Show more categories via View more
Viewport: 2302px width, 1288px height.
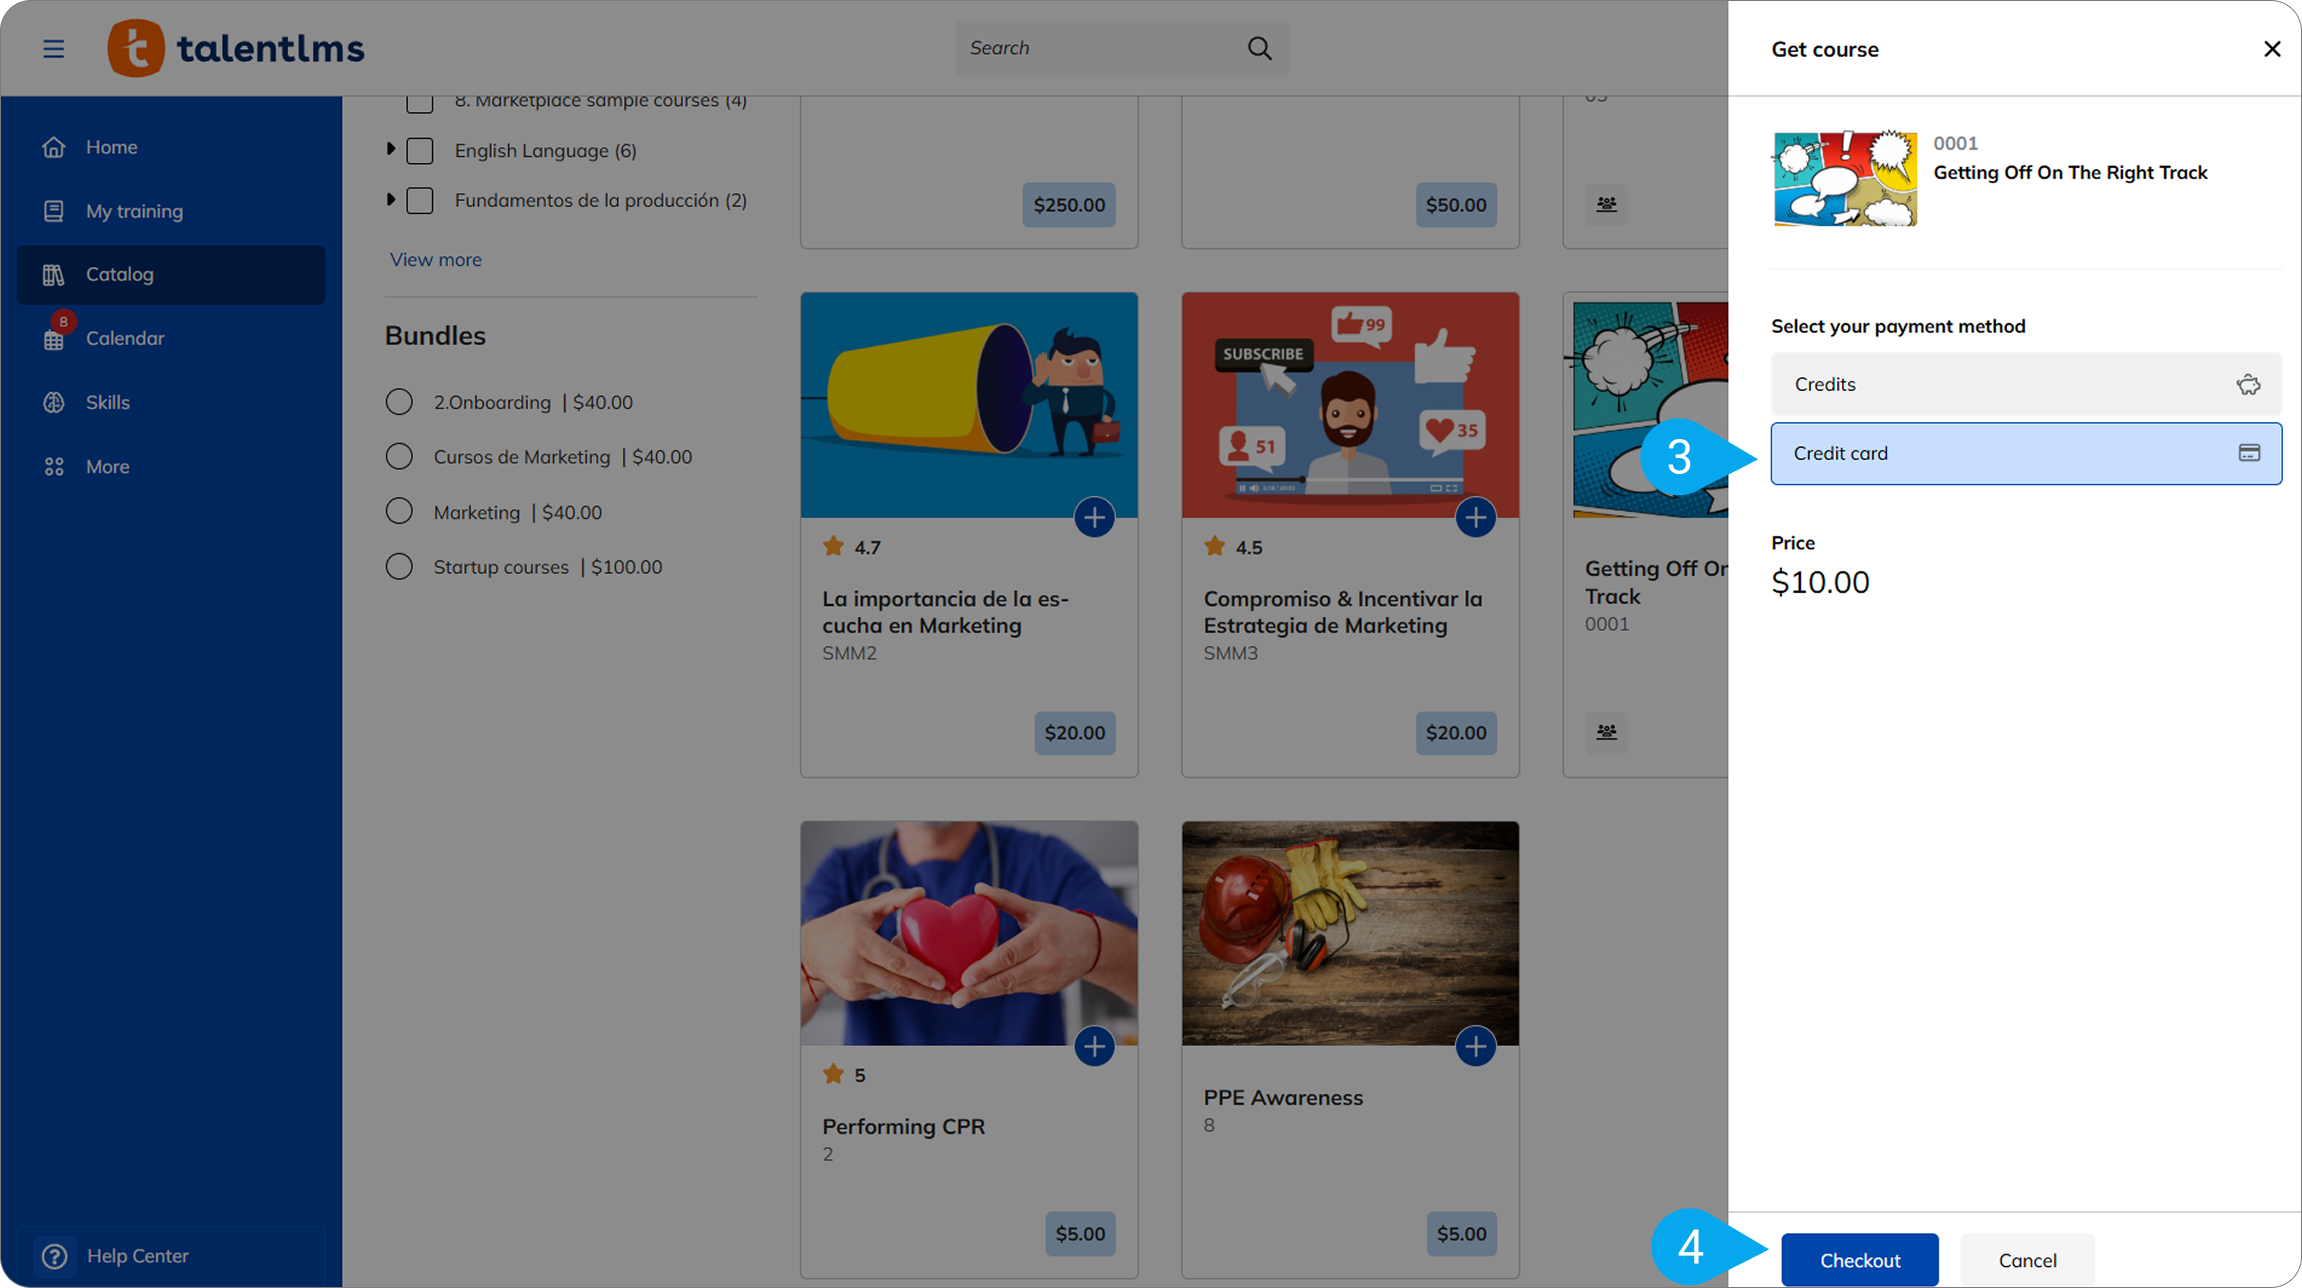click(435, 260)
